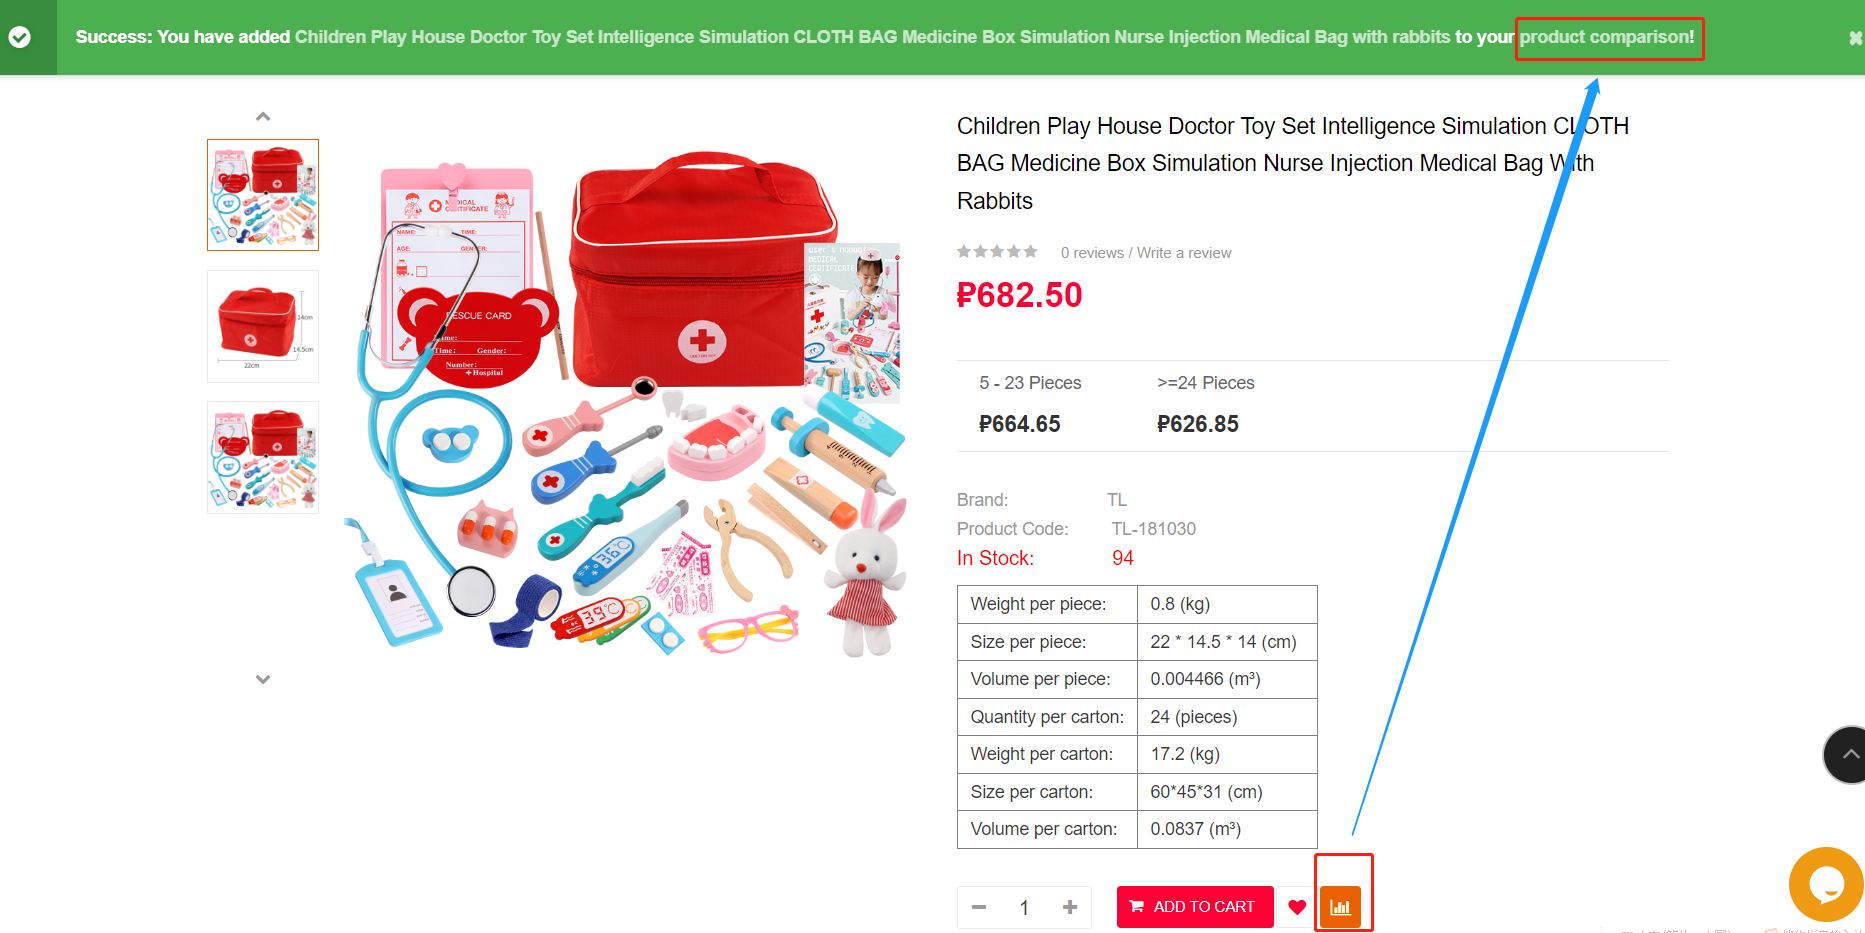Add product to wishlist with heart icon
This screenshot has width=1865, height=933.
(x=1297, y=907)
